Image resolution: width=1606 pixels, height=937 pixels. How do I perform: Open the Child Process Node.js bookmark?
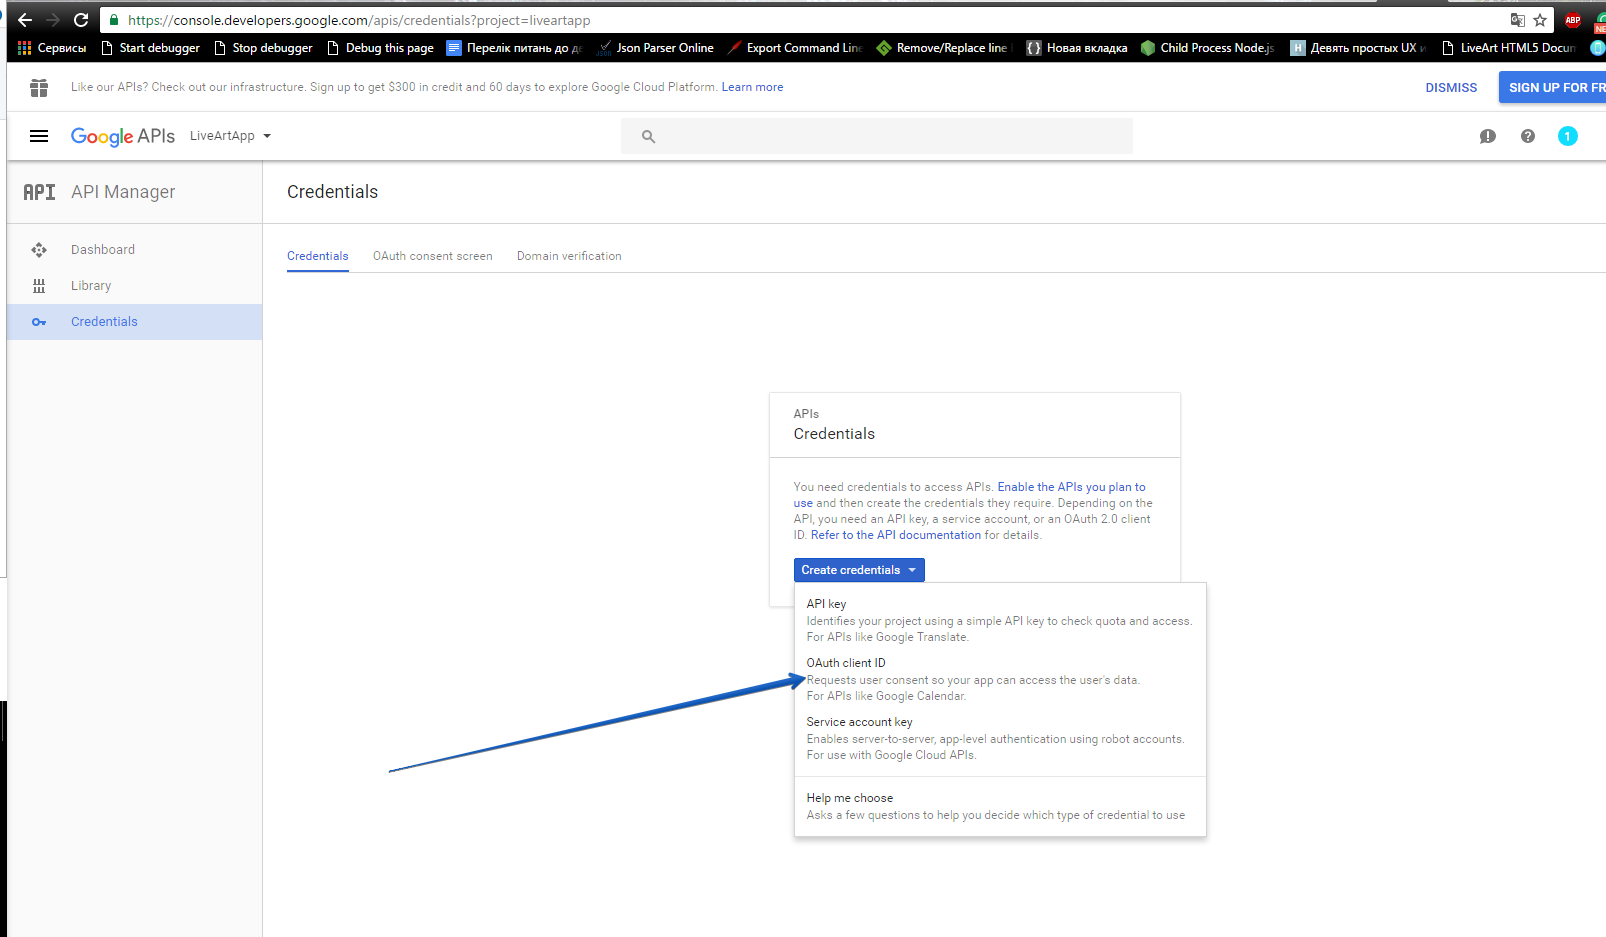coord(1208,48)
